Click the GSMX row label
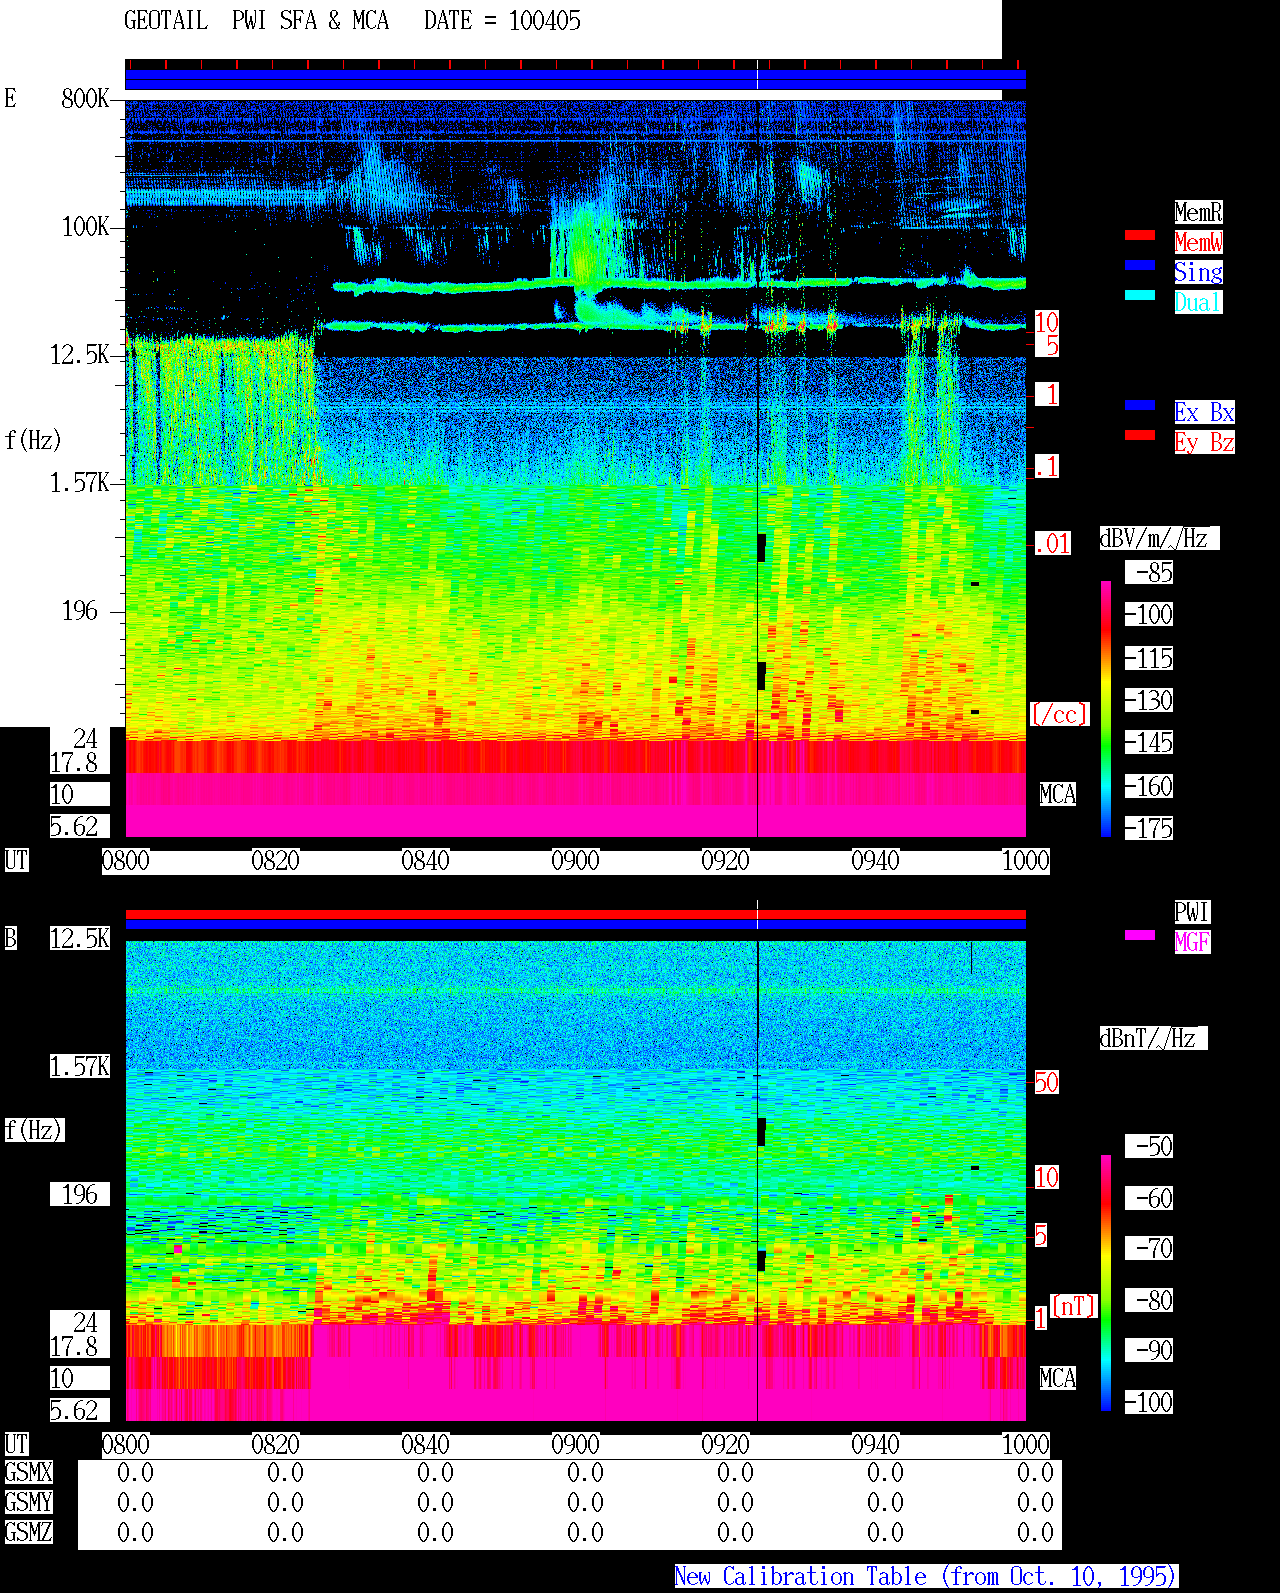 tap(28, 1472)
